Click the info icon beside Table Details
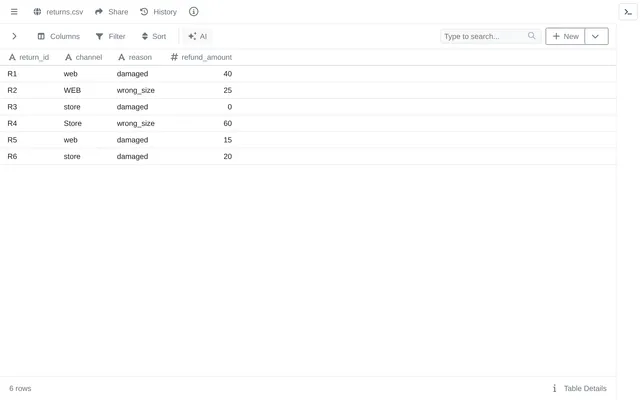 (x=554, y=388)
